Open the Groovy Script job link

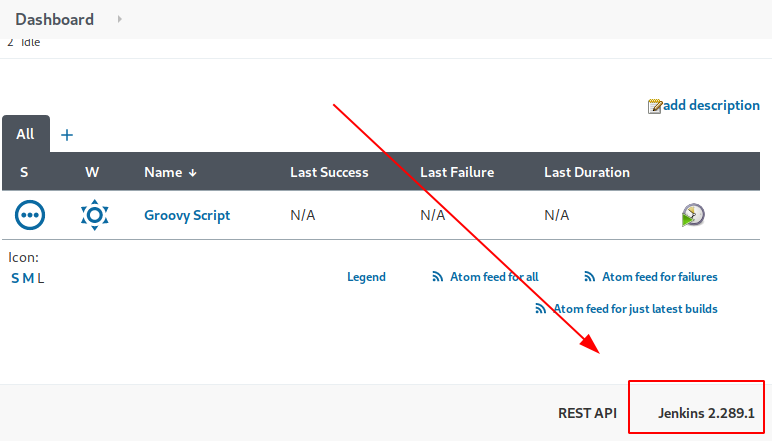[187, 215]
